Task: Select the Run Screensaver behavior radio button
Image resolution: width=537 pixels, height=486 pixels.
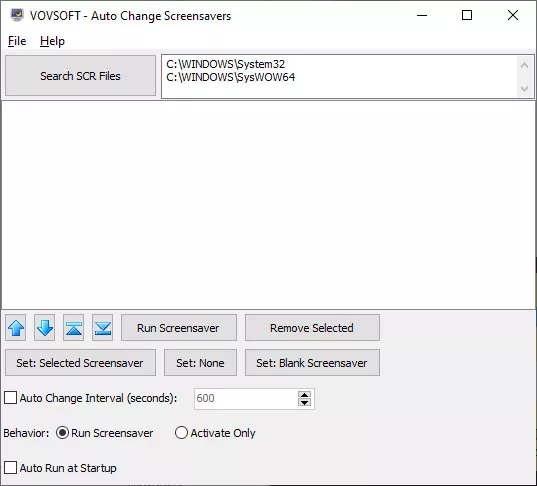Action: point(62,433)
